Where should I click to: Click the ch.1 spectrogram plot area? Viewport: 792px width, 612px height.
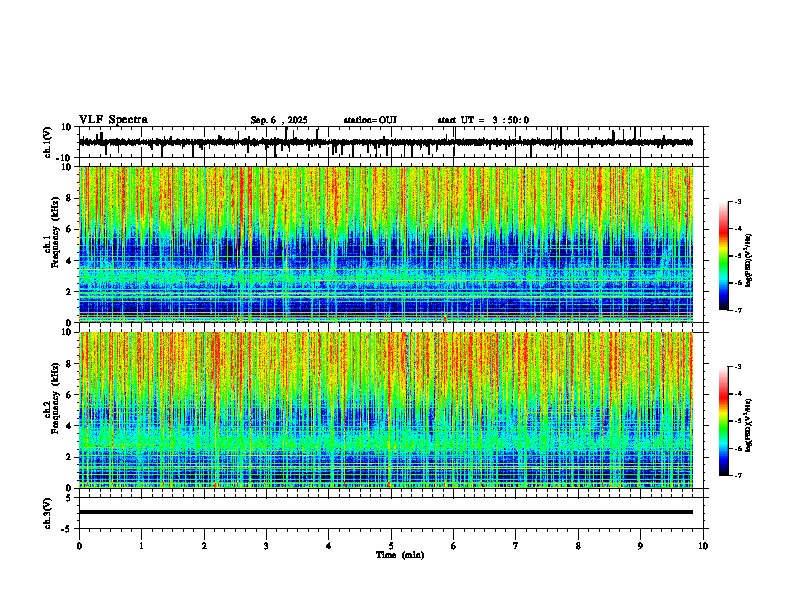386,244
